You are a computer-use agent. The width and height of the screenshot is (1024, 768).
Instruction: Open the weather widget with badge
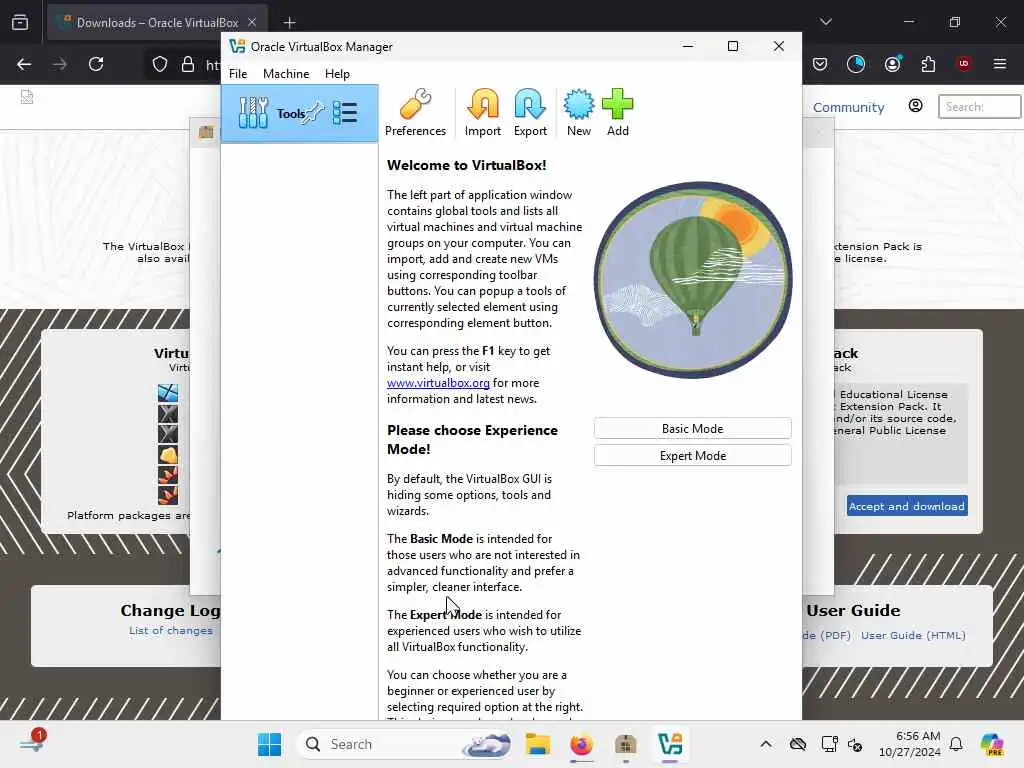point(32,743)
